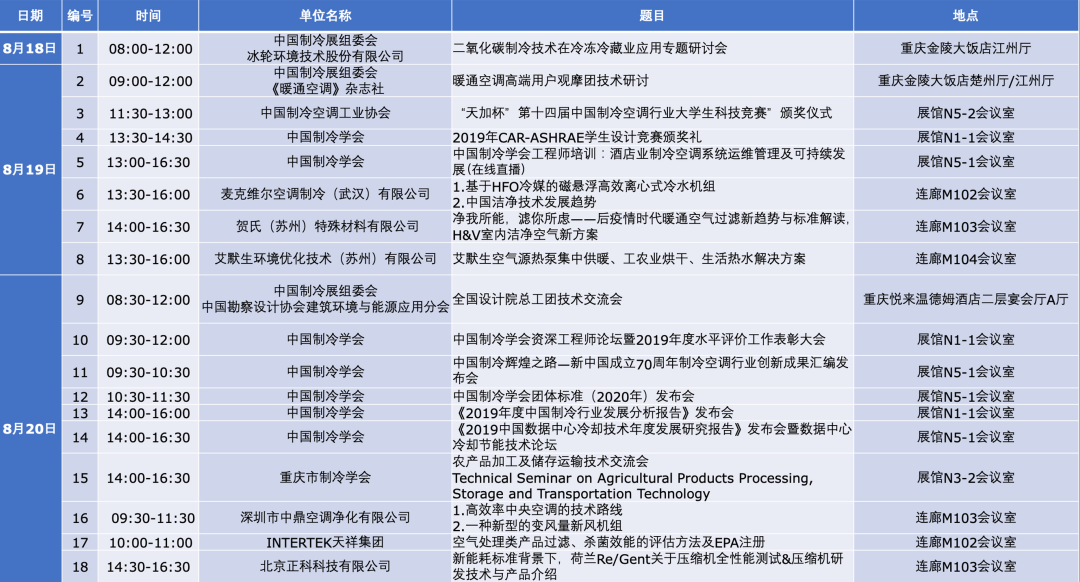
Task: Click topic "《2019年度中国制冷行业发展分析报告》发布会"
Action: [593, 413]
